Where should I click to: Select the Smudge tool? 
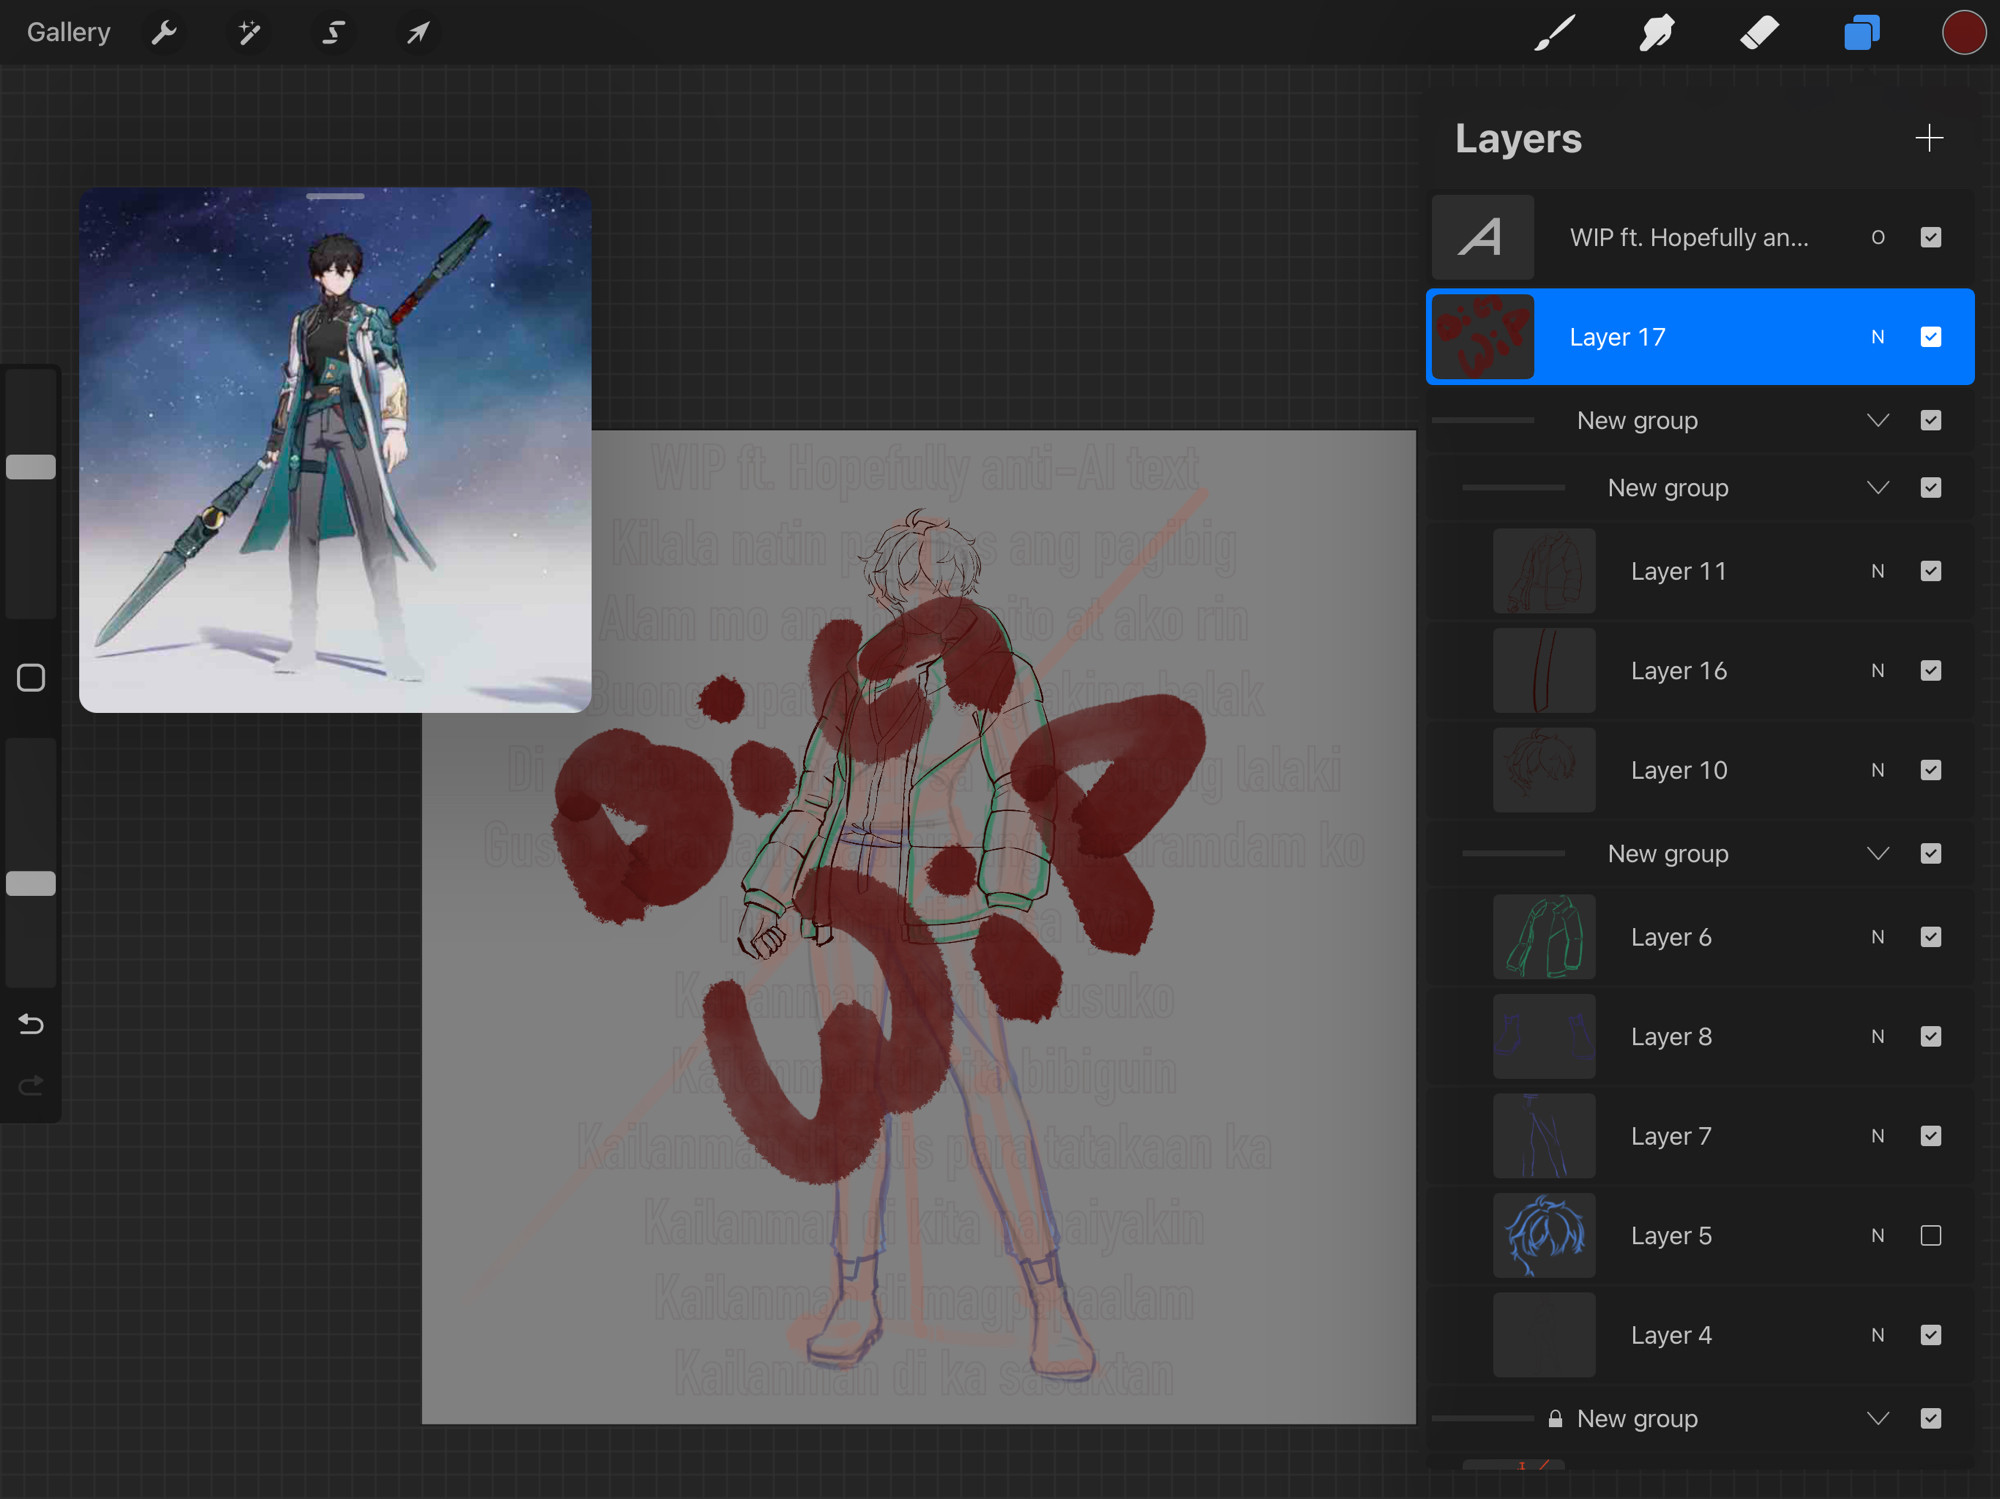coord(1657,33)
